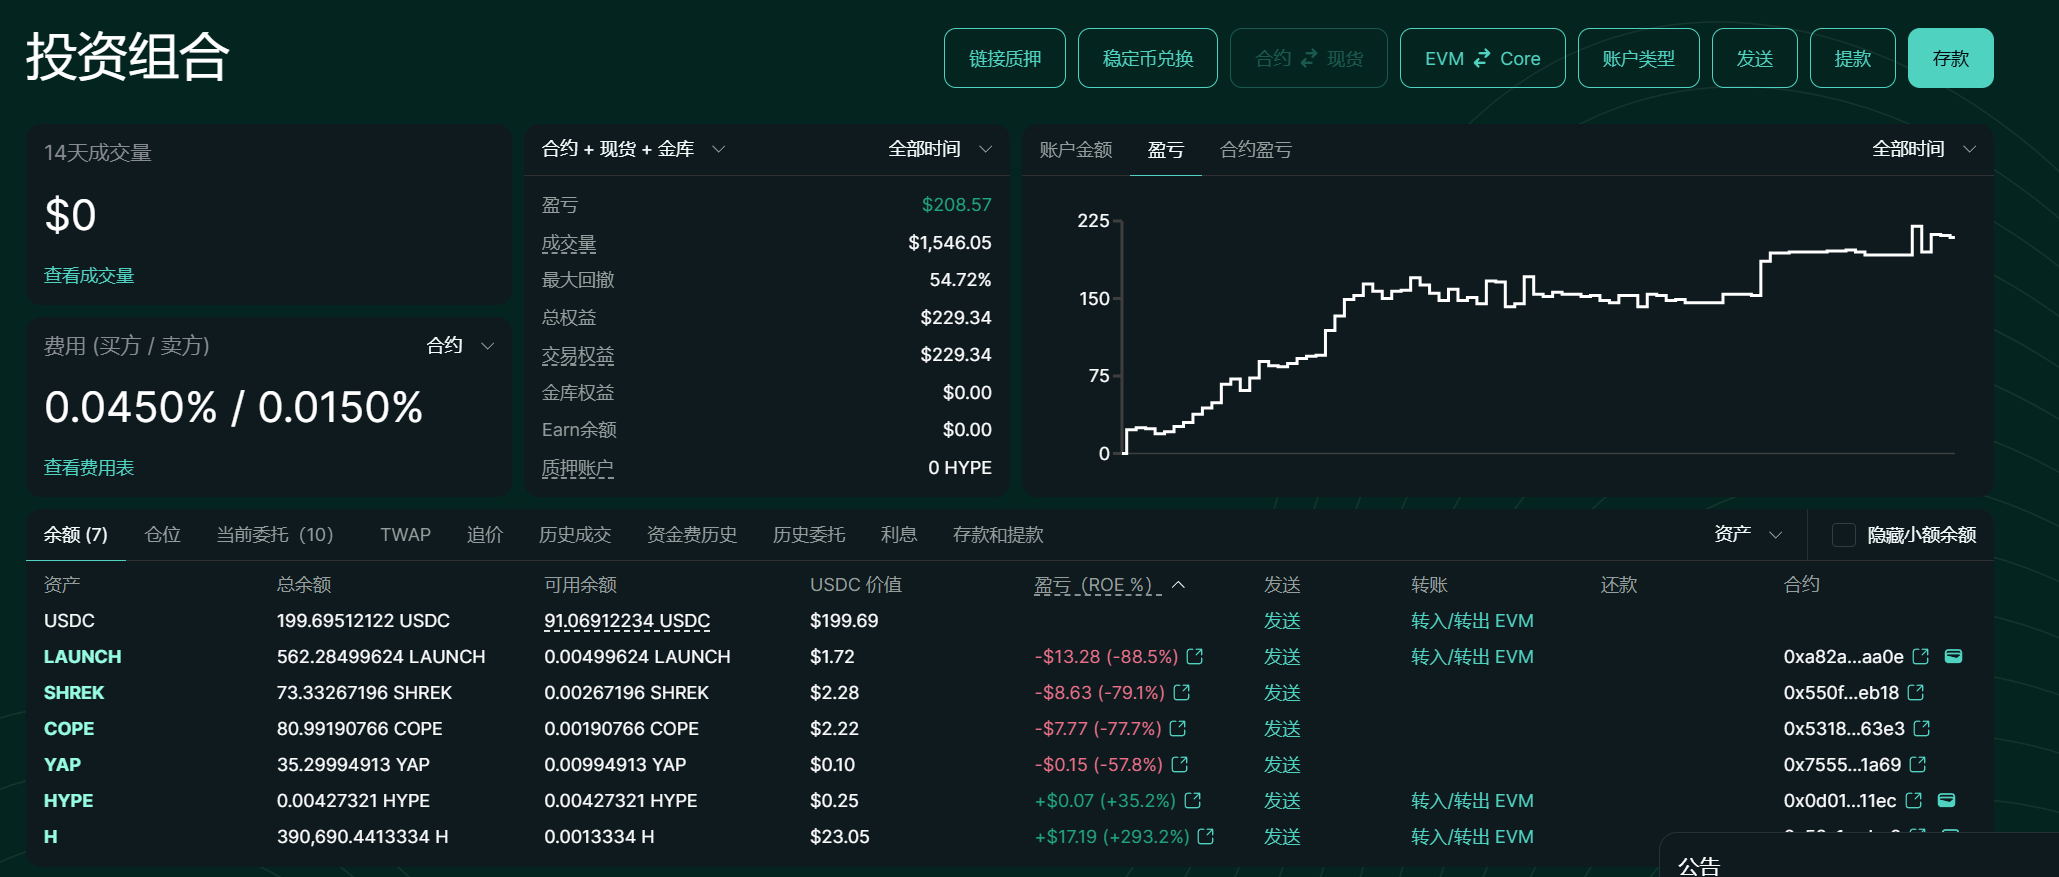This screenshot has width=2059, height=877.
Task: Open share icon next to LAUNCH PNL
Action: point(1194,657)
